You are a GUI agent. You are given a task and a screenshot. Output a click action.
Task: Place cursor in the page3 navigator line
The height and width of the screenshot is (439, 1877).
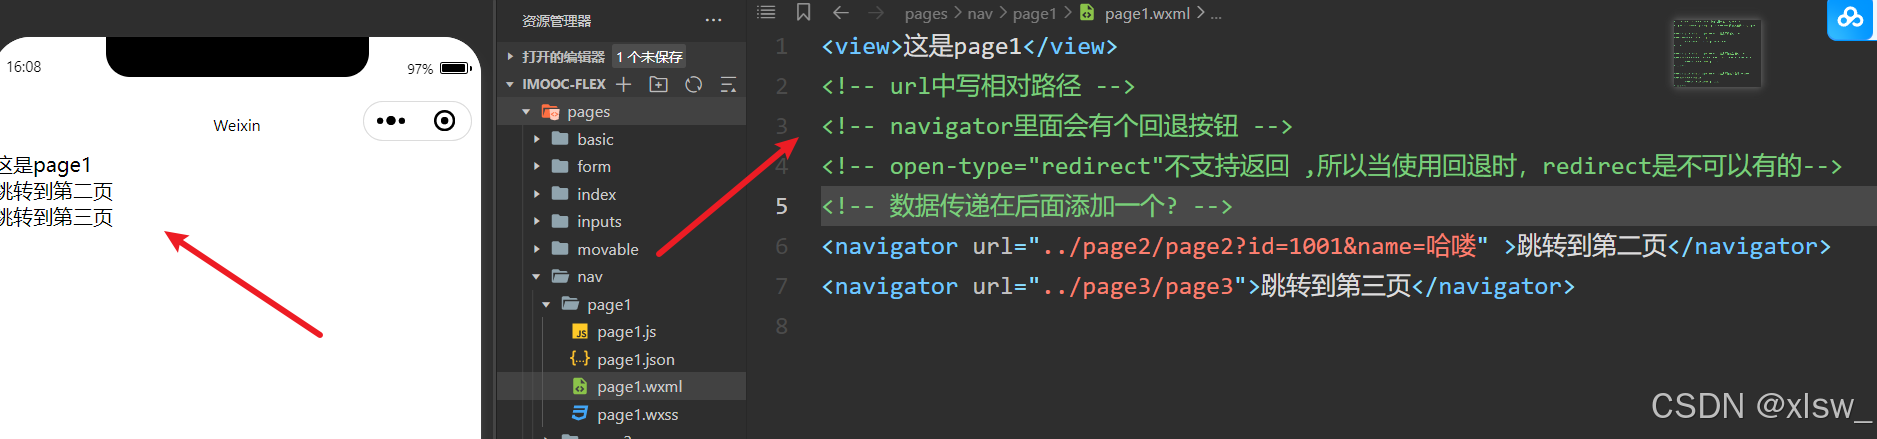coord(1198,286)
